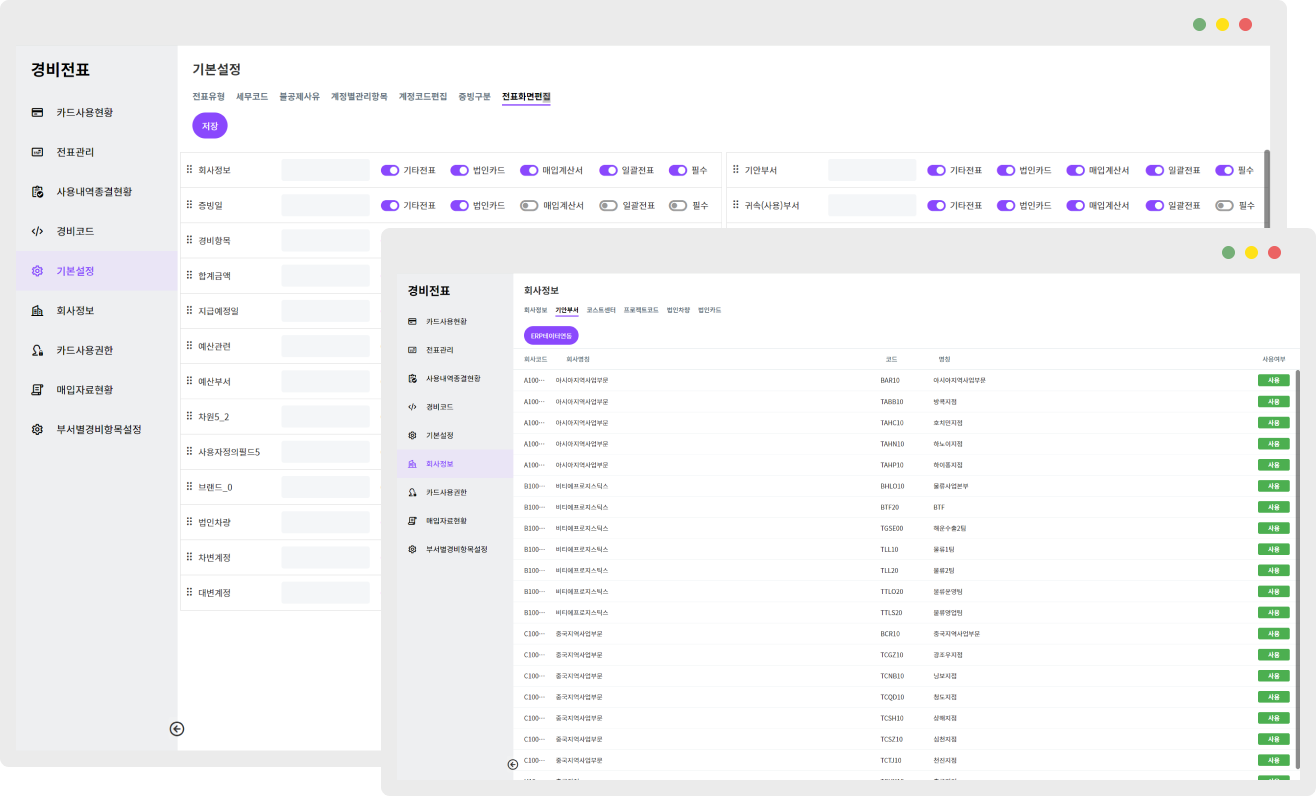
Task: Click input box beside 기안부서 row label
Action: (872, 170)
